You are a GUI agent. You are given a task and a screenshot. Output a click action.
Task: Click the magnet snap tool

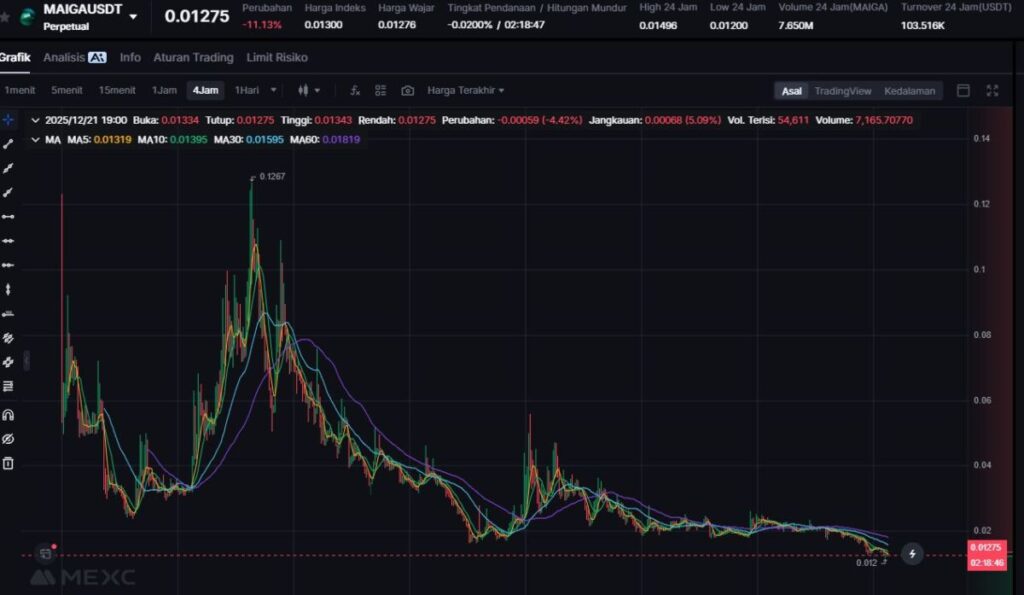coord(8,414)
